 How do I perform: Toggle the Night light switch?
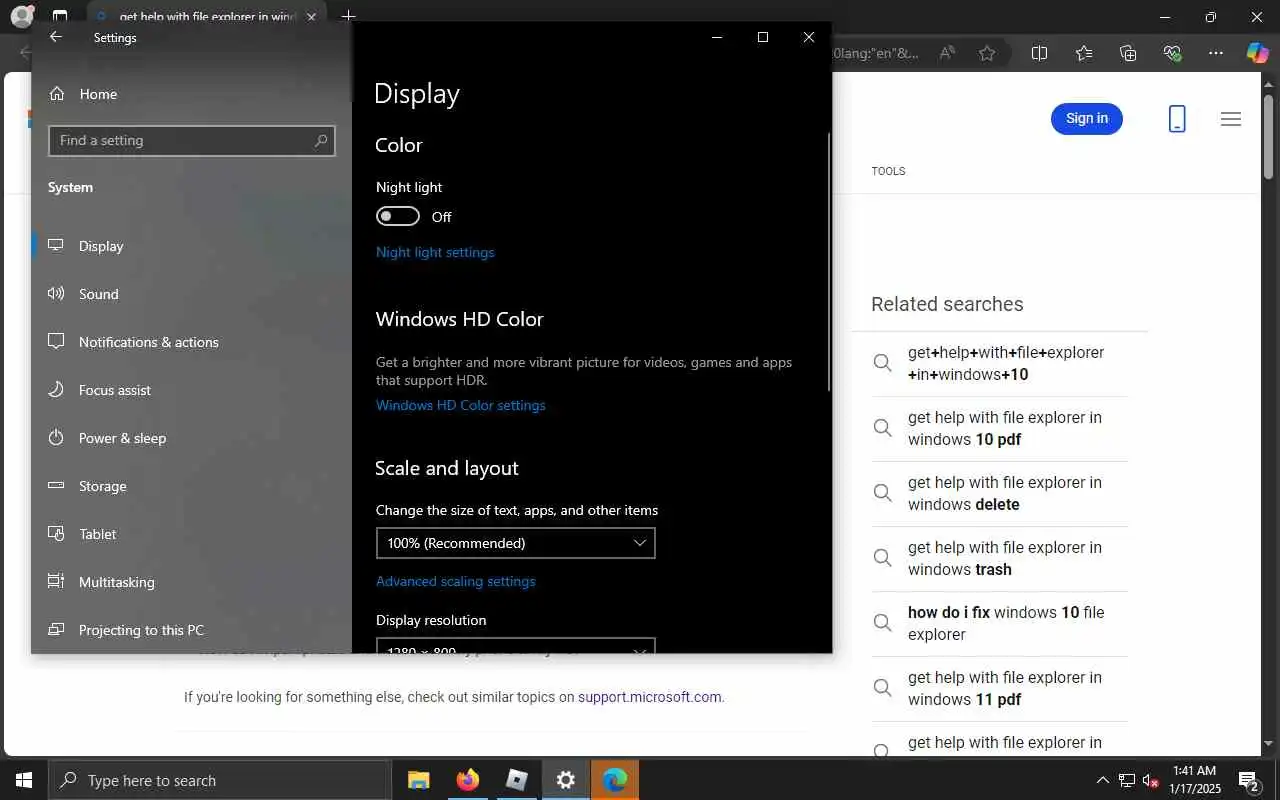(398, 217)
